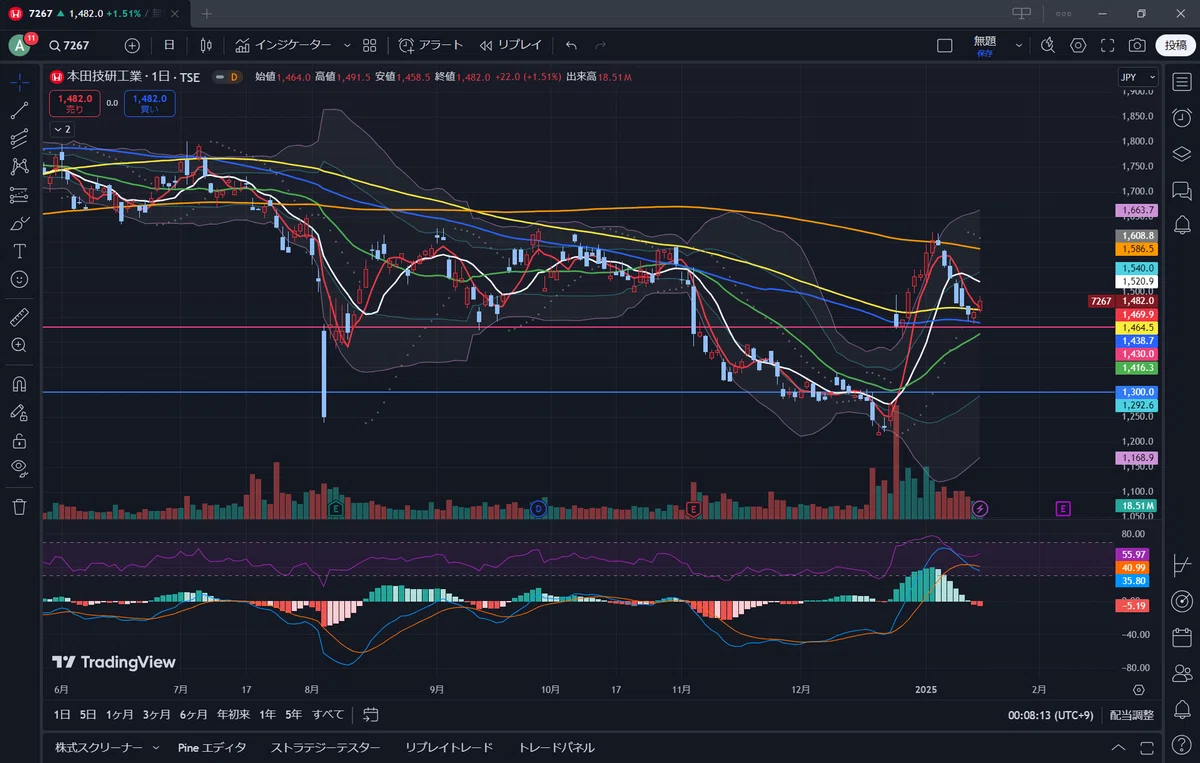Open the alarm clock alerts panel
The height and width of the screenshot is (763, 1200).
1181,117
